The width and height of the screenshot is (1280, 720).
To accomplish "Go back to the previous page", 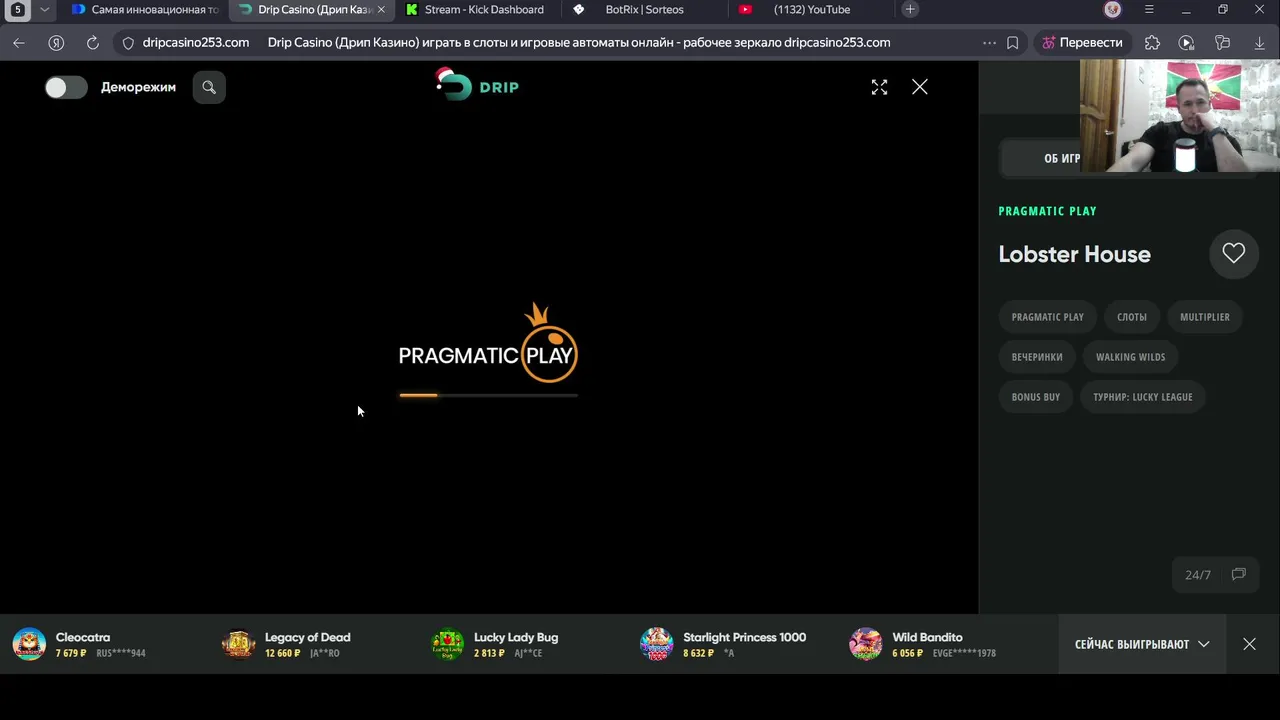I will [18, 43].
